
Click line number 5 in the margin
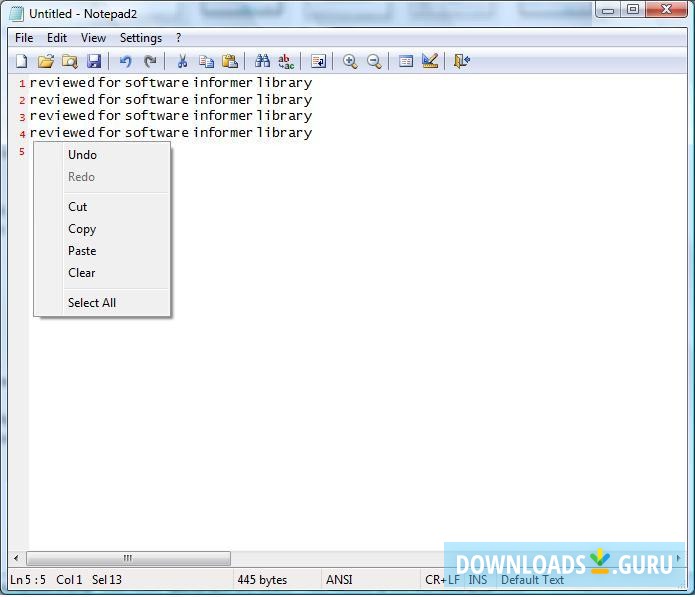[x=22, y=152]
